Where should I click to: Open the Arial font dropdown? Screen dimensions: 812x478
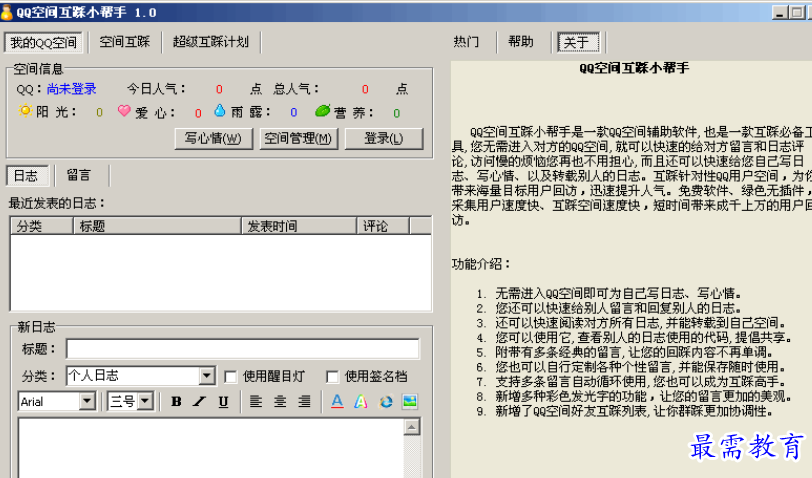(x=87, y=401)
